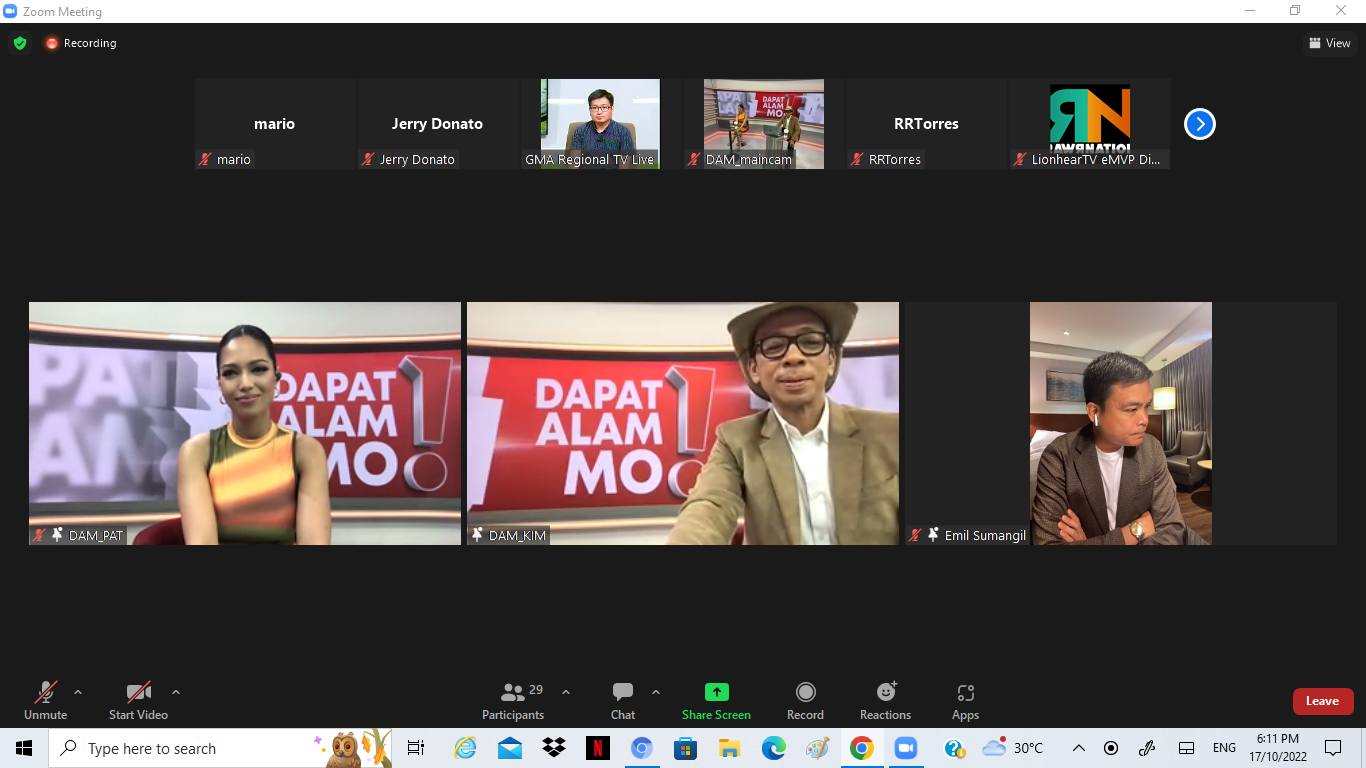Click the green Share Screen icon
1366x768 pixels.
(x=717, y=692)
